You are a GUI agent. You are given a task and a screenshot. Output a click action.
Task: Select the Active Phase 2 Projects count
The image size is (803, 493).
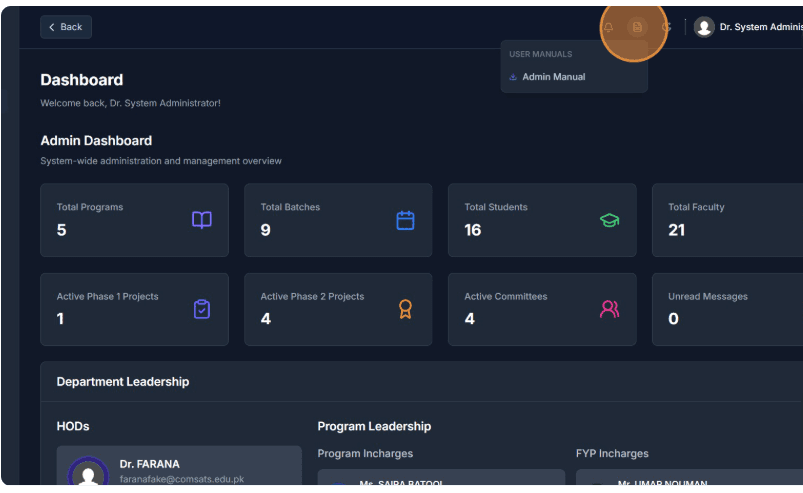266,319
